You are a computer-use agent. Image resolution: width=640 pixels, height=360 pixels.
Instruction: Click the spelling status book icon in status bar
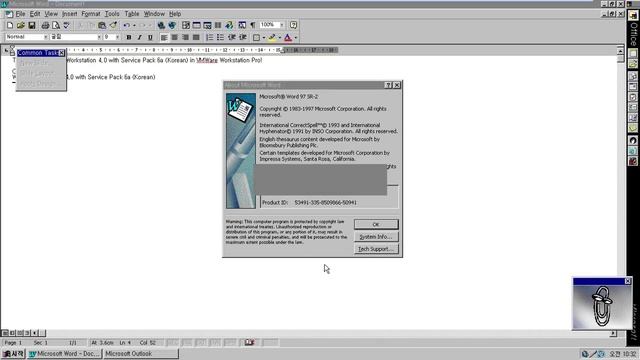[x=249, y=342]
